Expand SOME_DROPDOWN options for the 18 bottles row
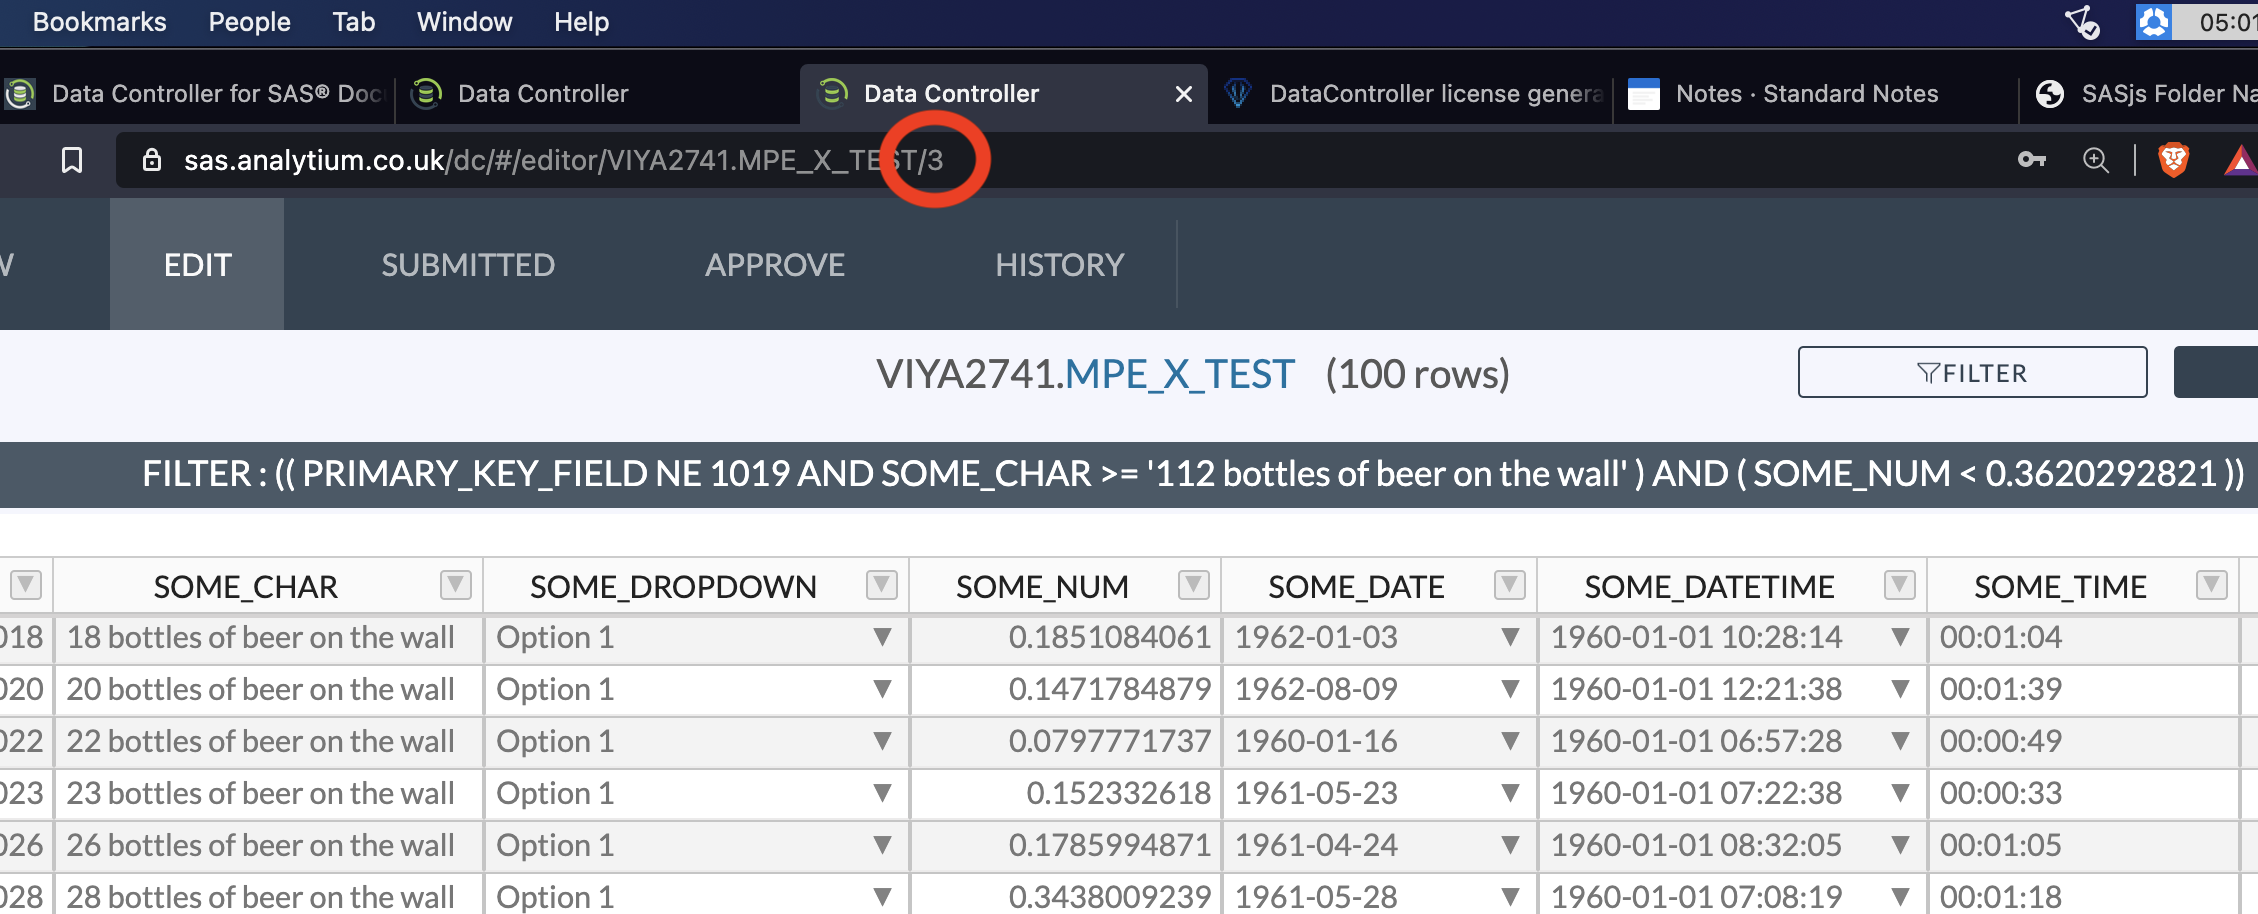The height and width of the screenshot is (914, 2258). click(x=882, y=638)
